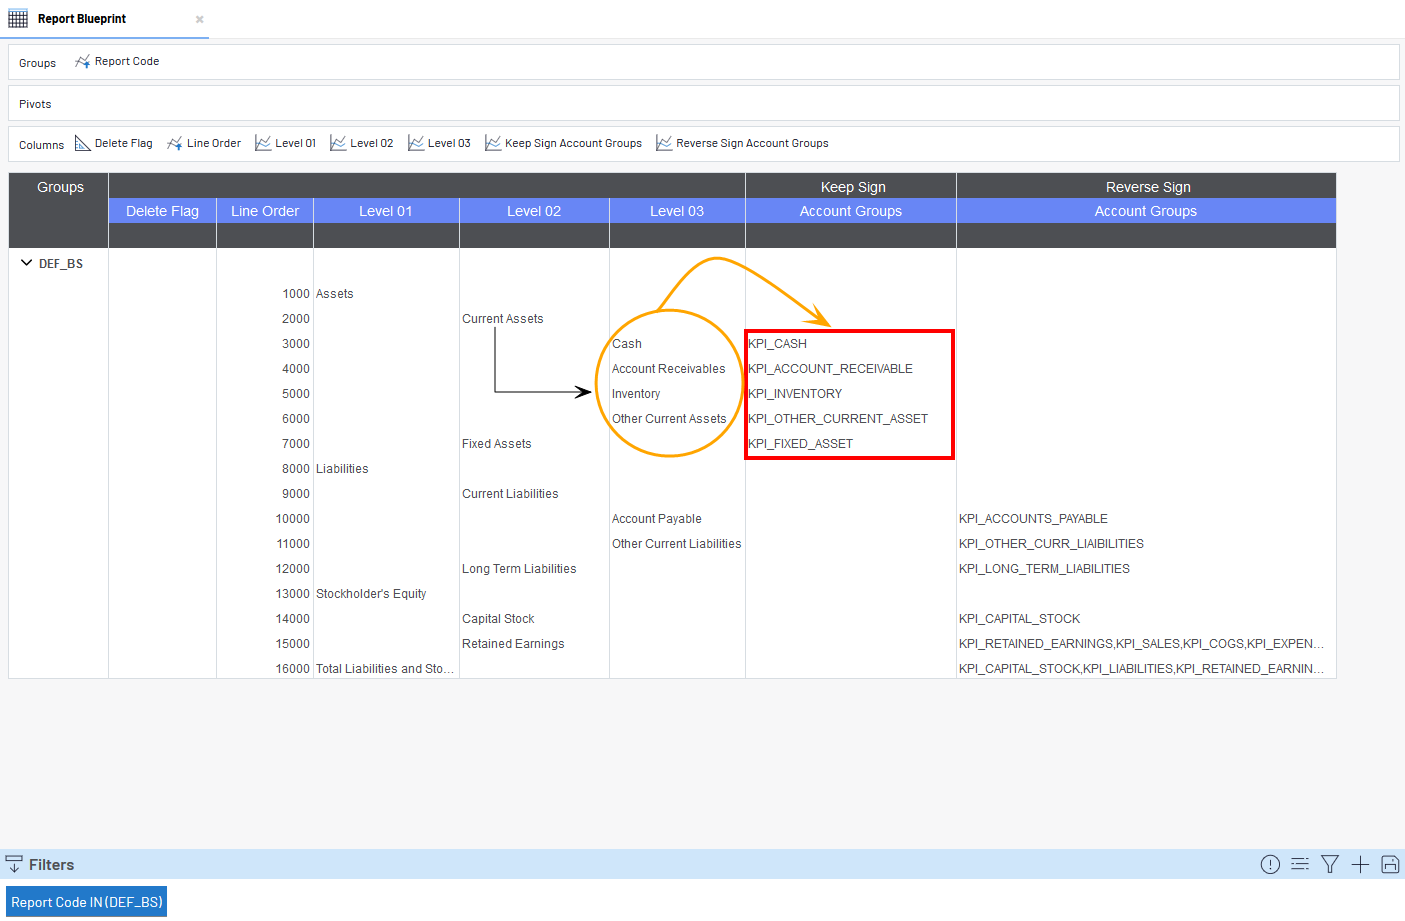Viewport: 1405px width, 921px height.
Task: Click the Reverse Sign Account Groups field icon
Action: (x=664, y=144)
